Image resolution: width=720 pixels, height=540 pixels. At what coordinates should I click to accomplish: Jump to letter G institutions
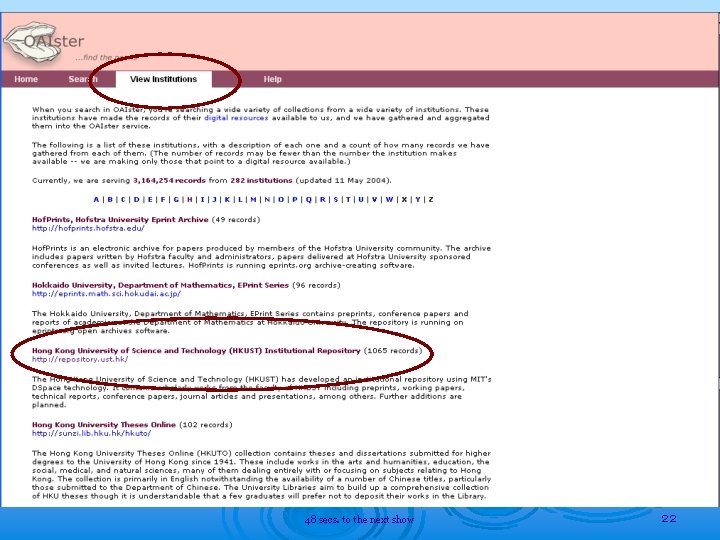tap(176, 200)
